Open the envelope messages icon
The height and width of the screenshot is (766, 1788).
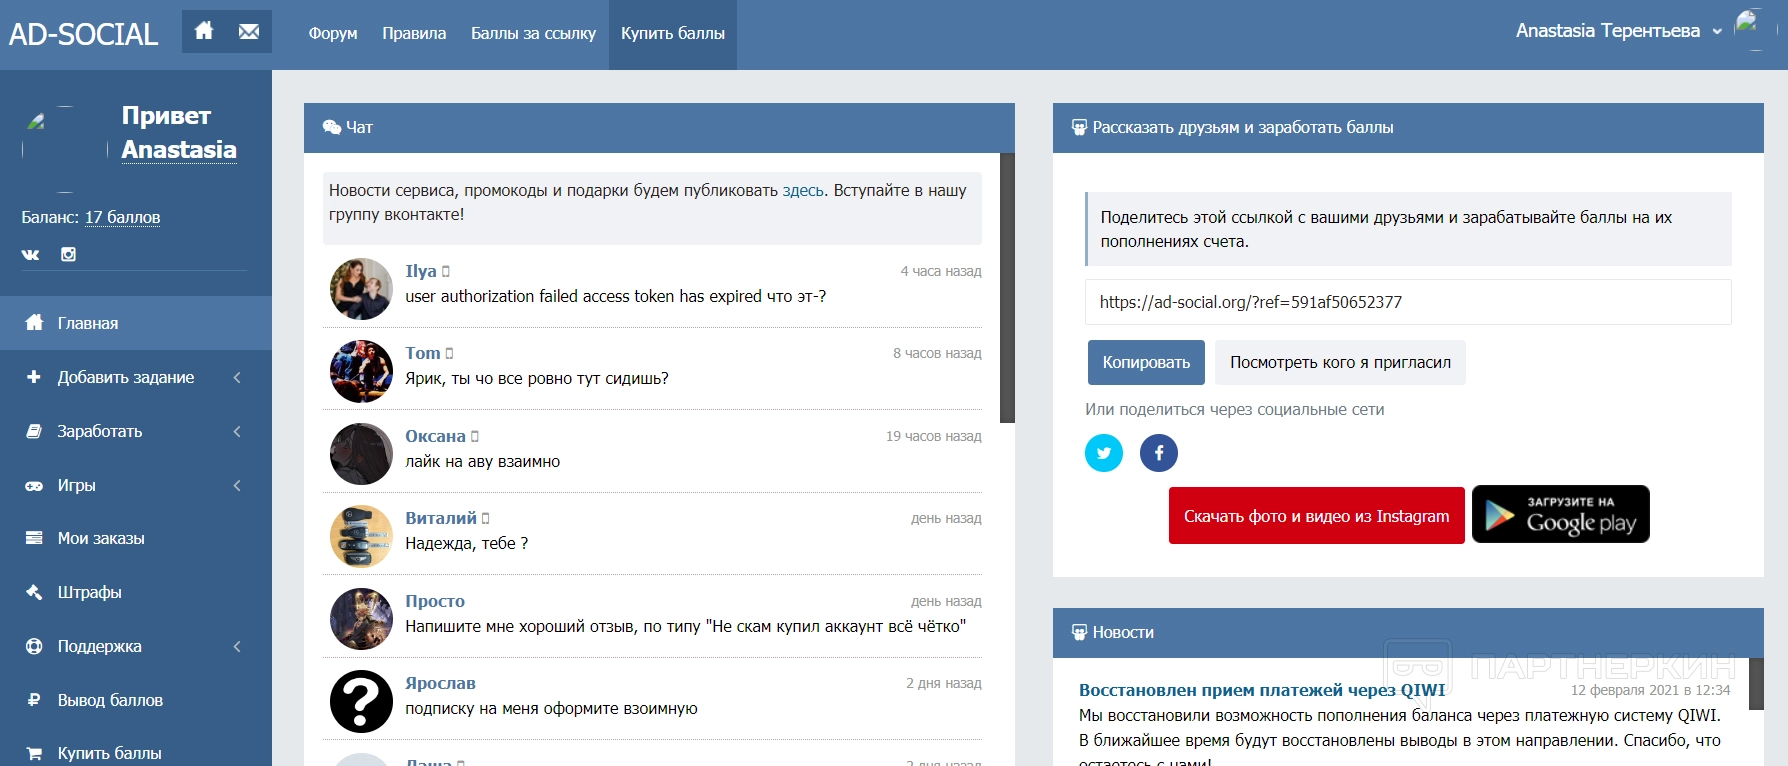point(249,31)
